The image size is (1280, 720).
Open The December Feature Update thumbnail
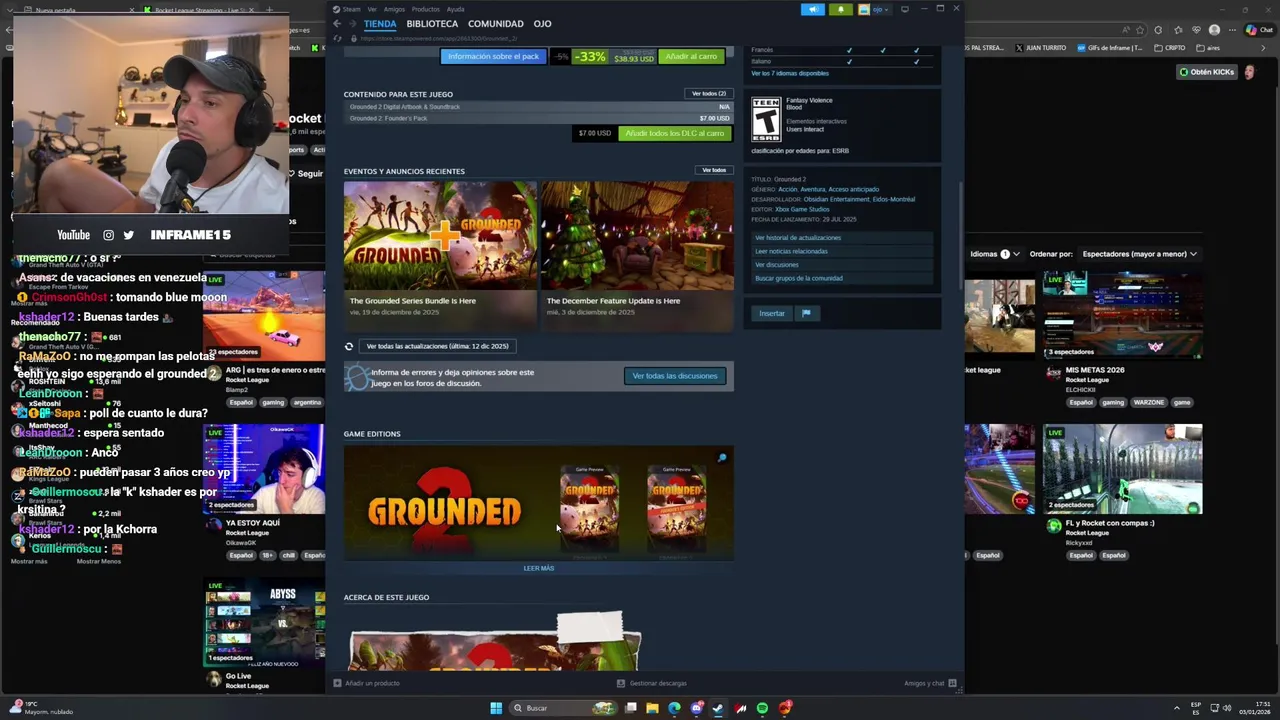(637, 235)
